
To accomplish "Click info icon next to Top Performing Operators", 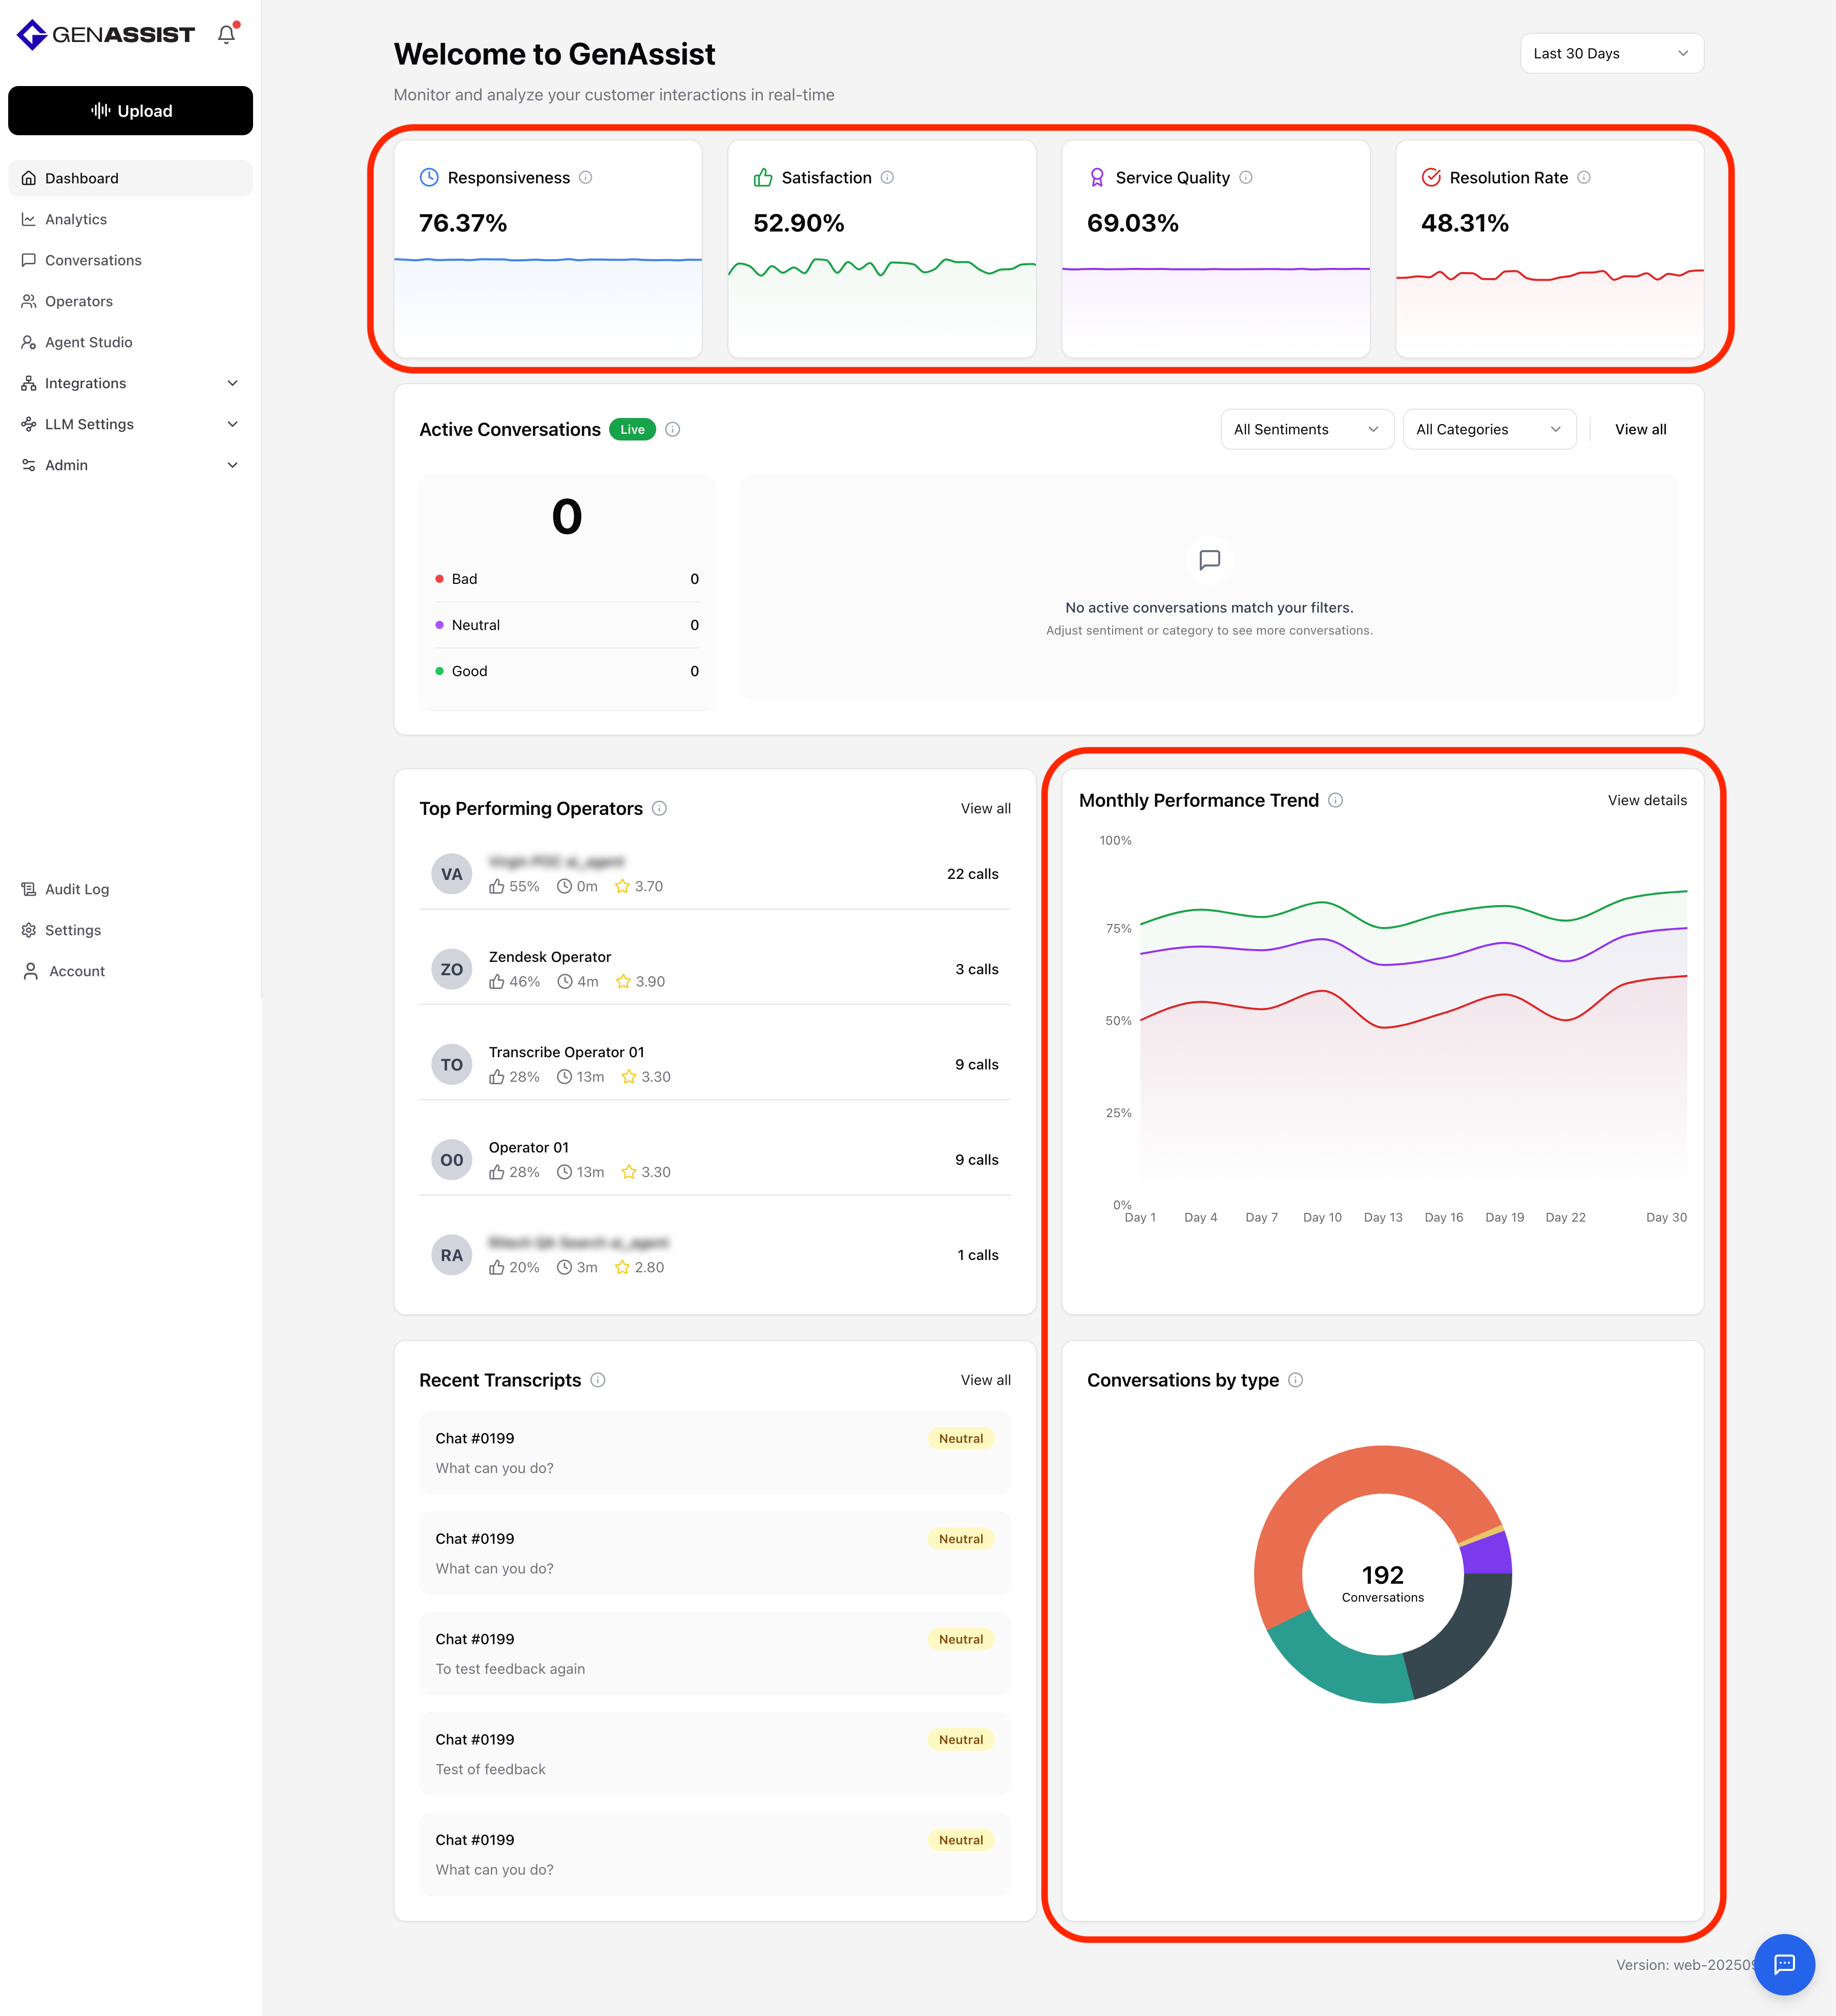I will coord(659,808).
